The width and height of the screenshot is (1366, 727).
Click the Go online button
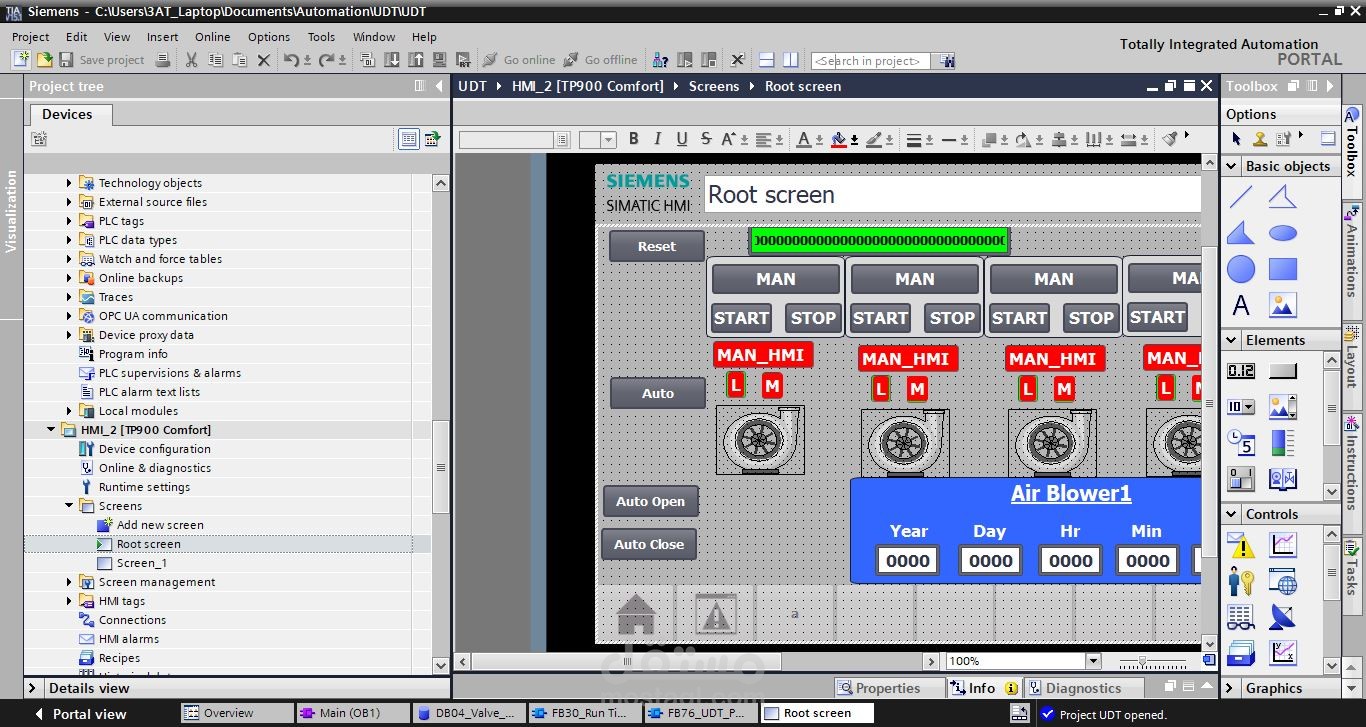(518, 60)
